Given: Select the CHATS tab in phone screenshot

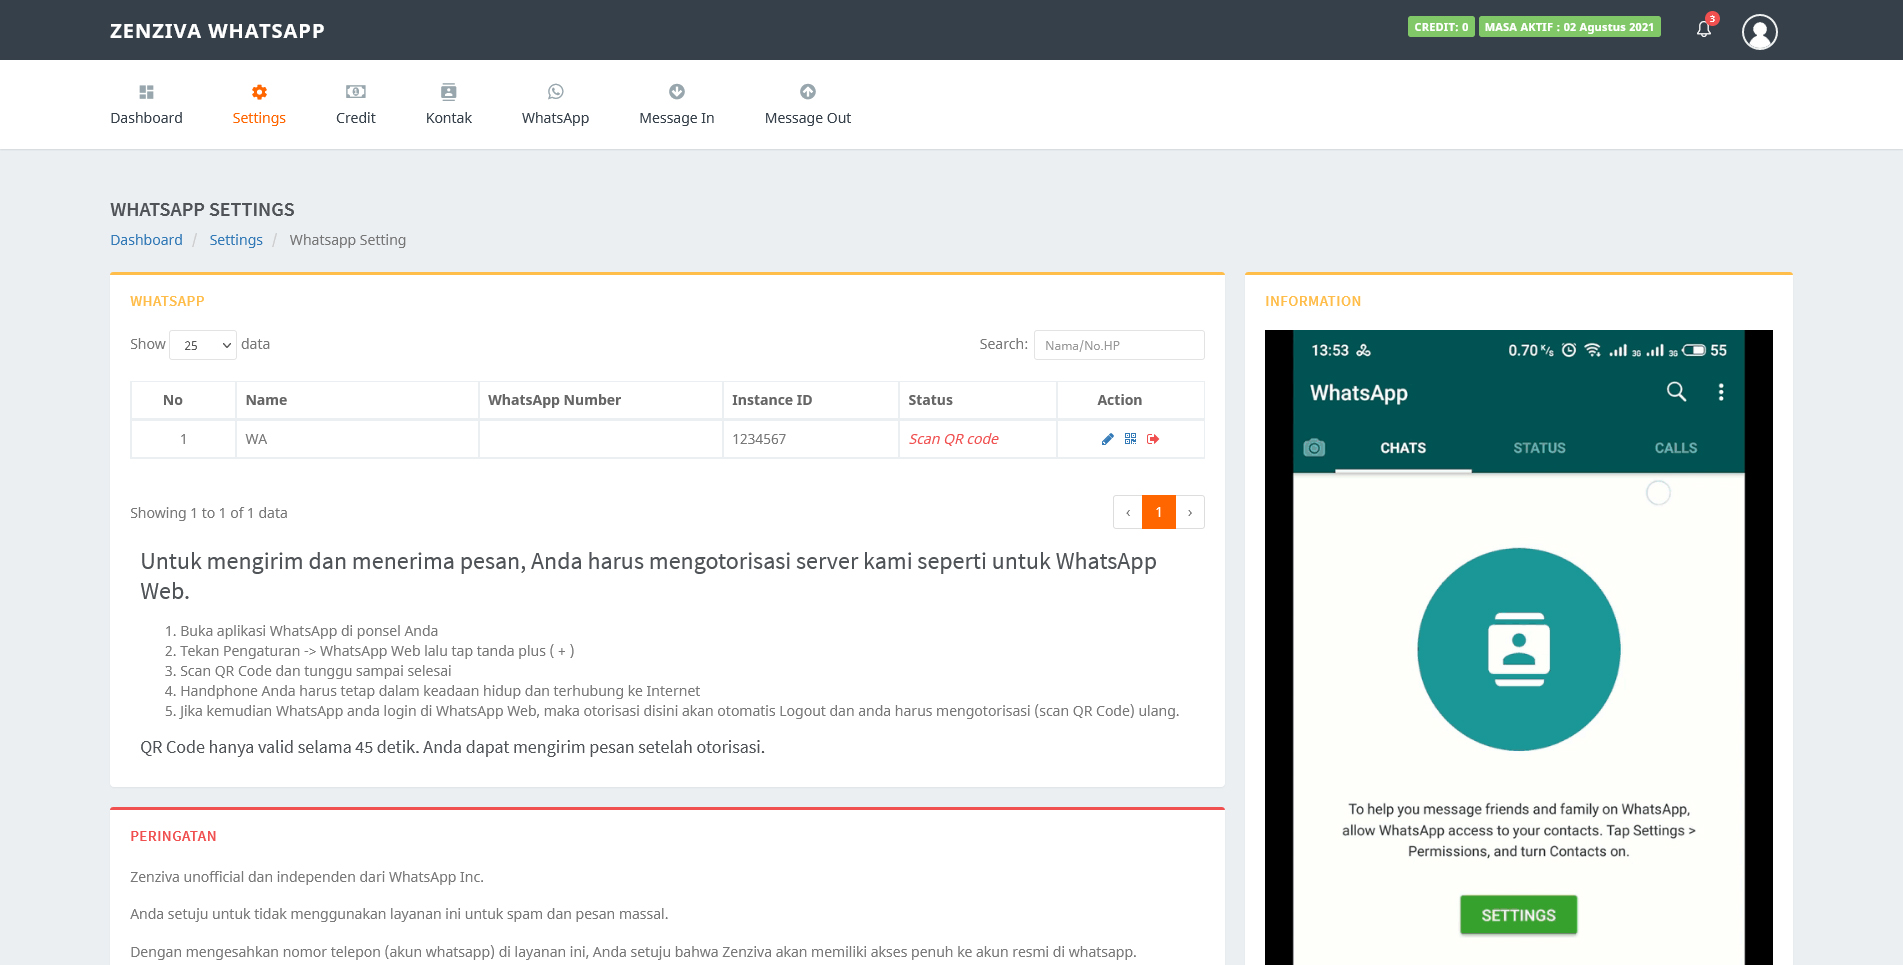Looking at the screenshot, I should [1403, 448].
